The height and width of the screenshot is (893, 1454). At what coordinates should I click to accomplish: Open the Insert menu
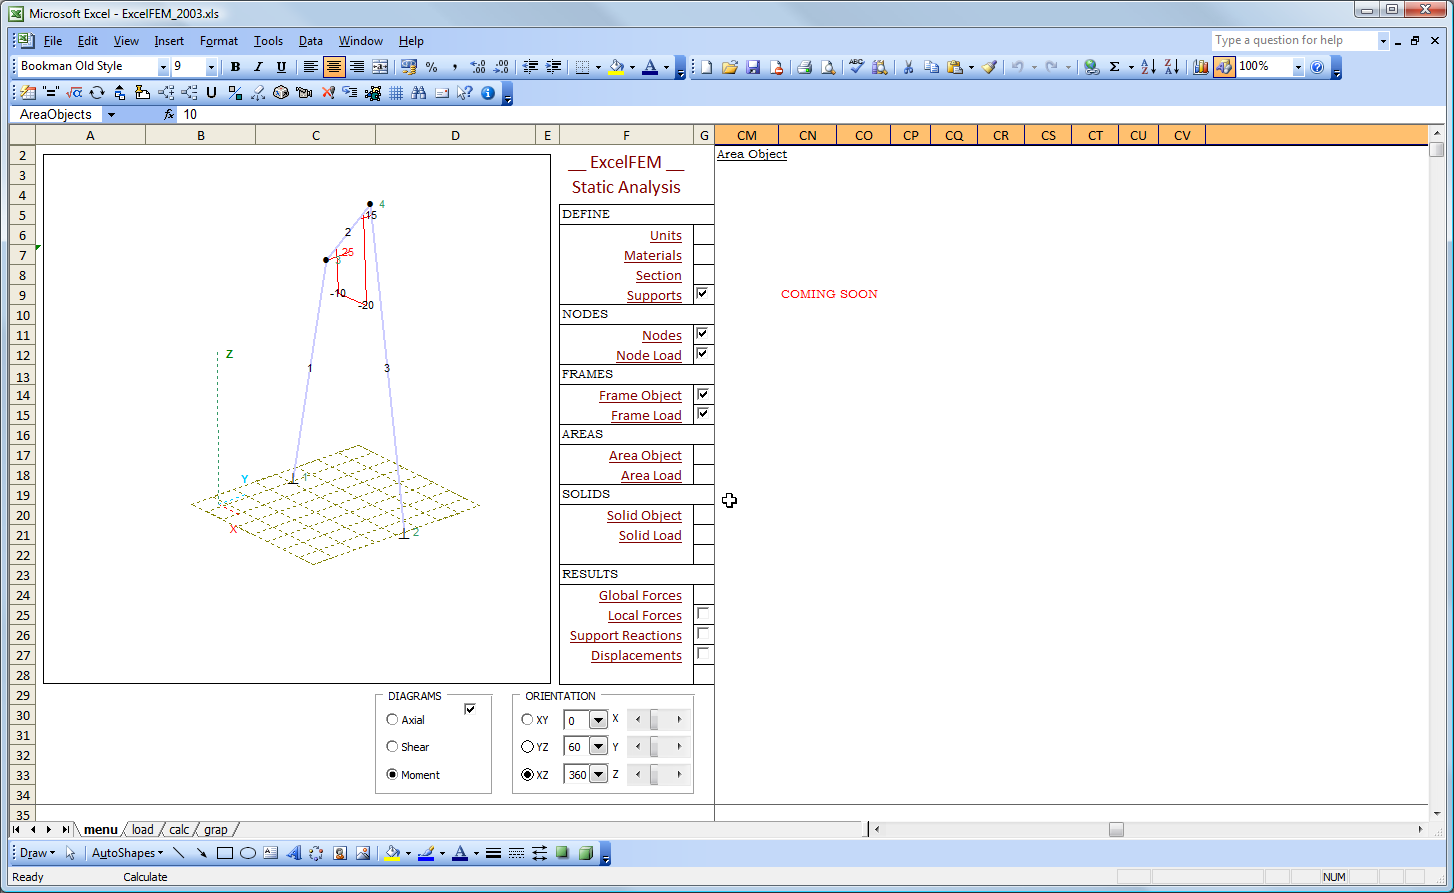pos(169,41)
